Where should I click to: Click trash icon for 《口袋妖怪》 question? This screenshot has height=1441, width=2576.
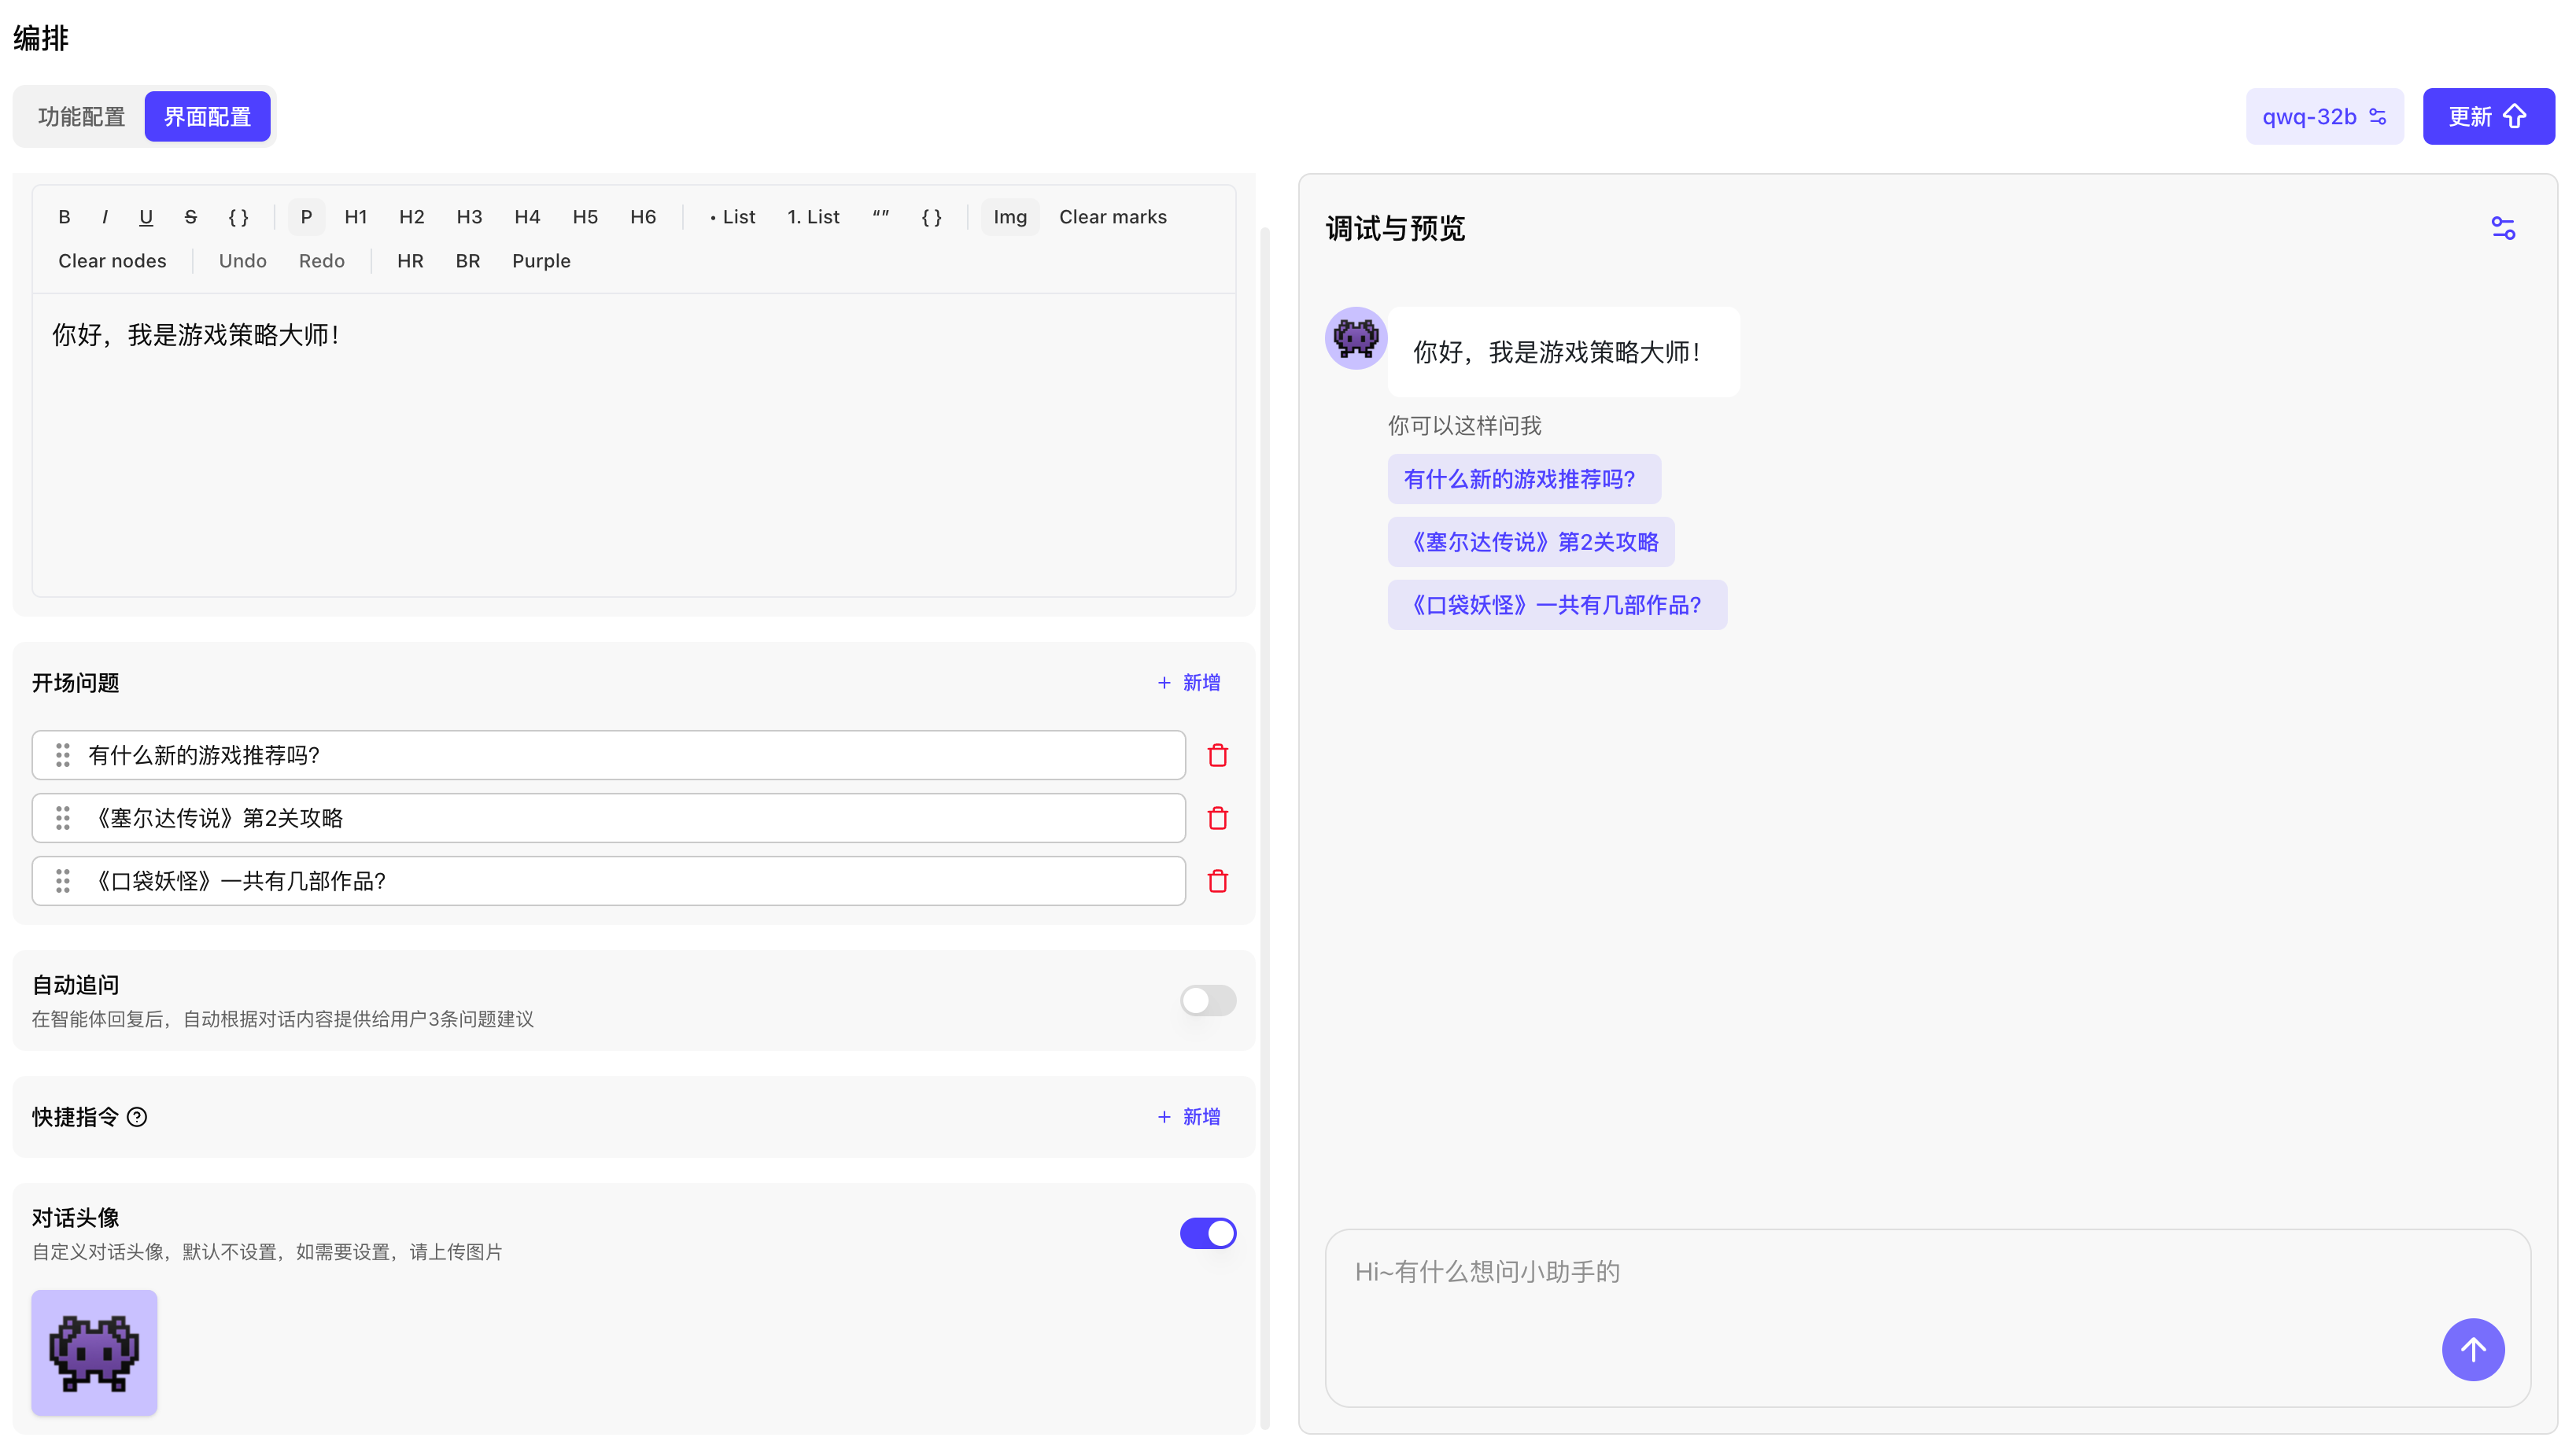1217,881
